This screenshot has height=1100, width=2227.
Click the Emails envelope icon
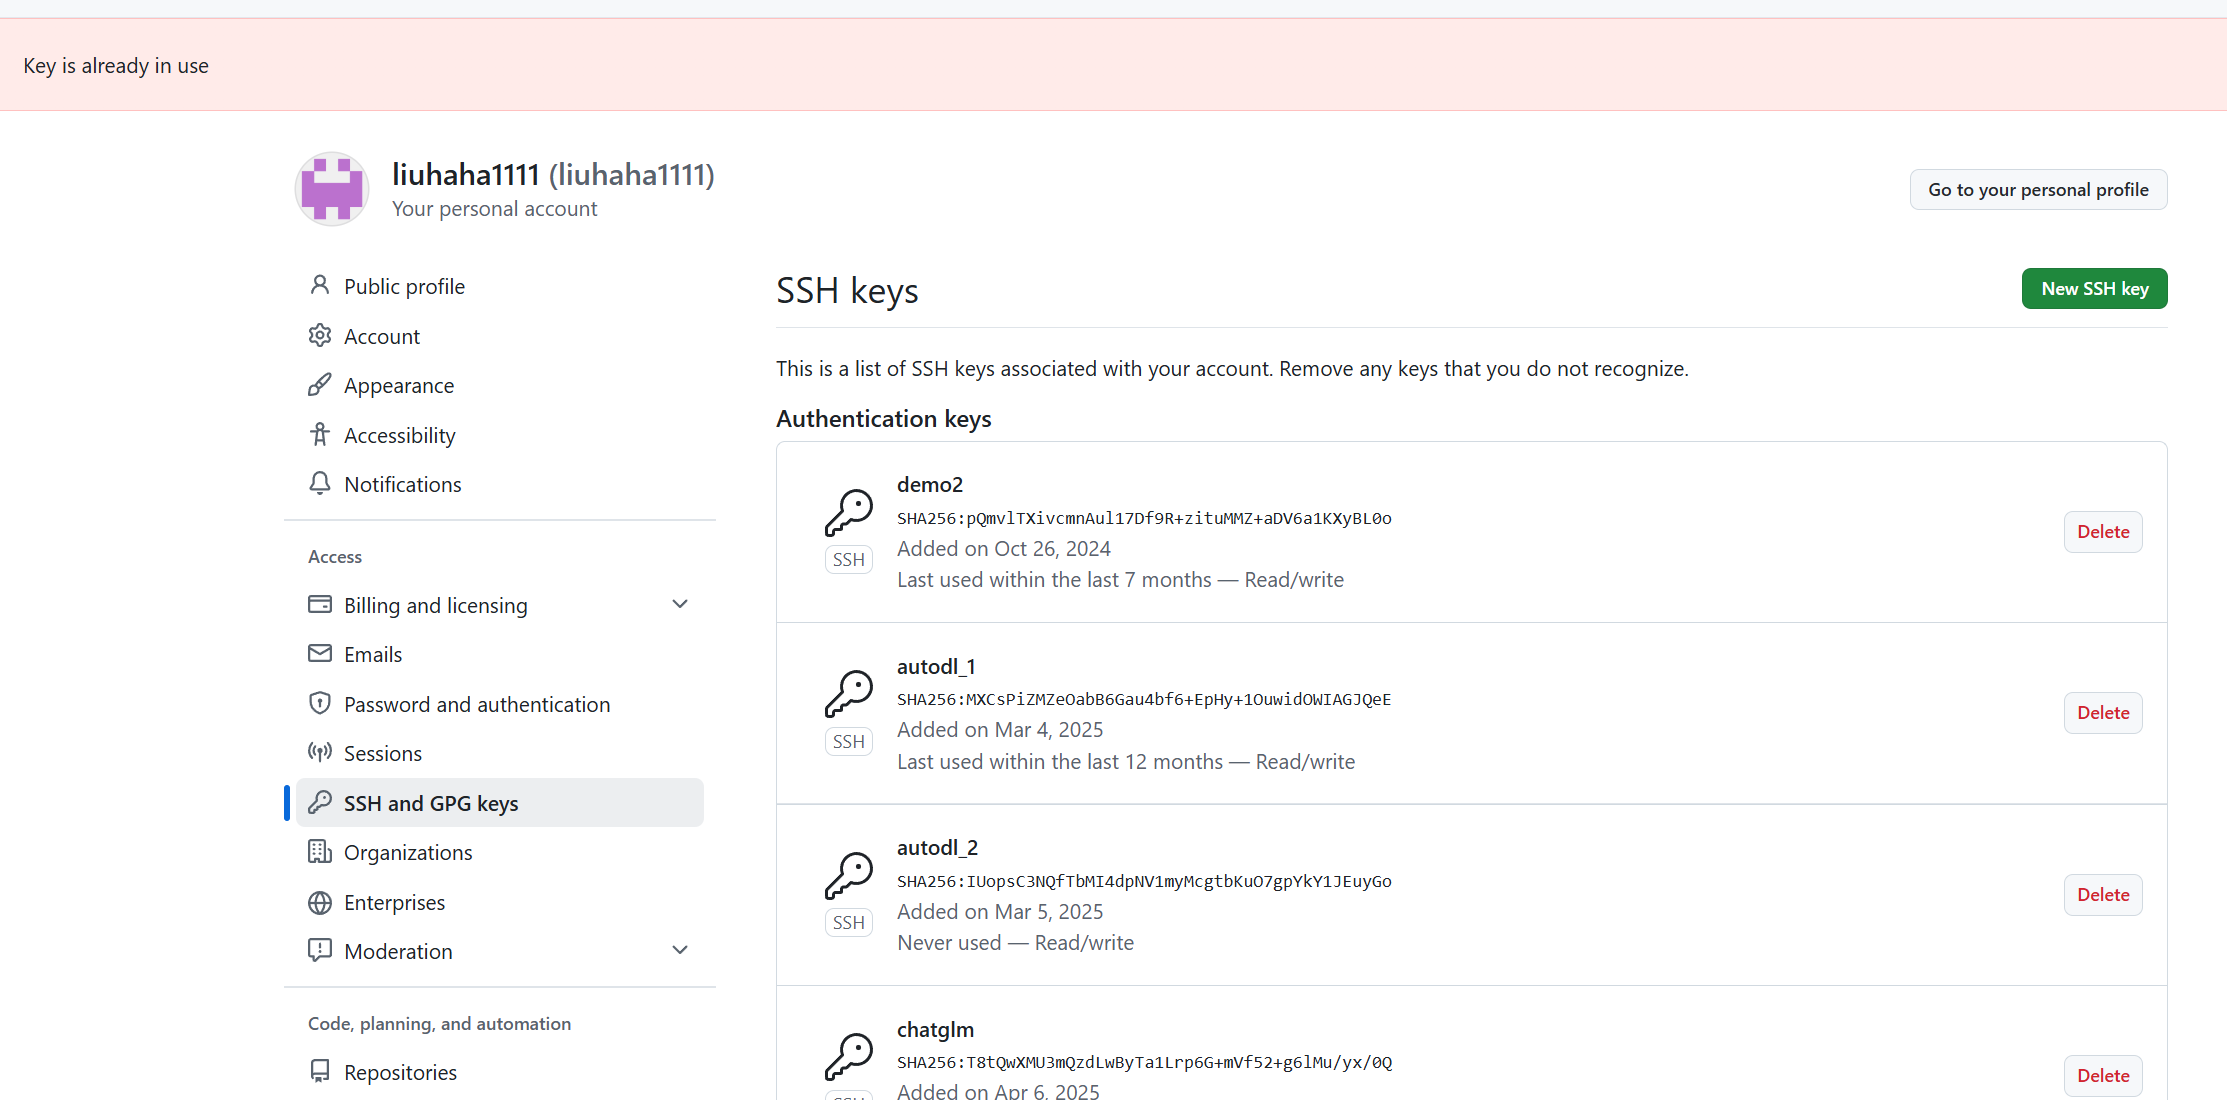click(319, 654)
